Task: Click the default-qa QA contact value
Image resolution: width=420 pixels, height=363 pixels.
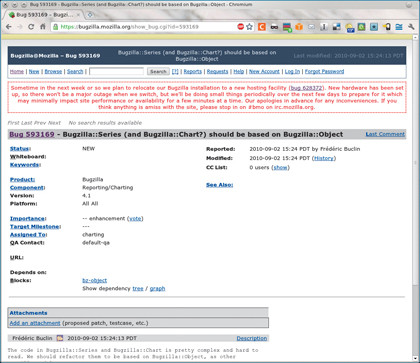Action: pos(96,242)
